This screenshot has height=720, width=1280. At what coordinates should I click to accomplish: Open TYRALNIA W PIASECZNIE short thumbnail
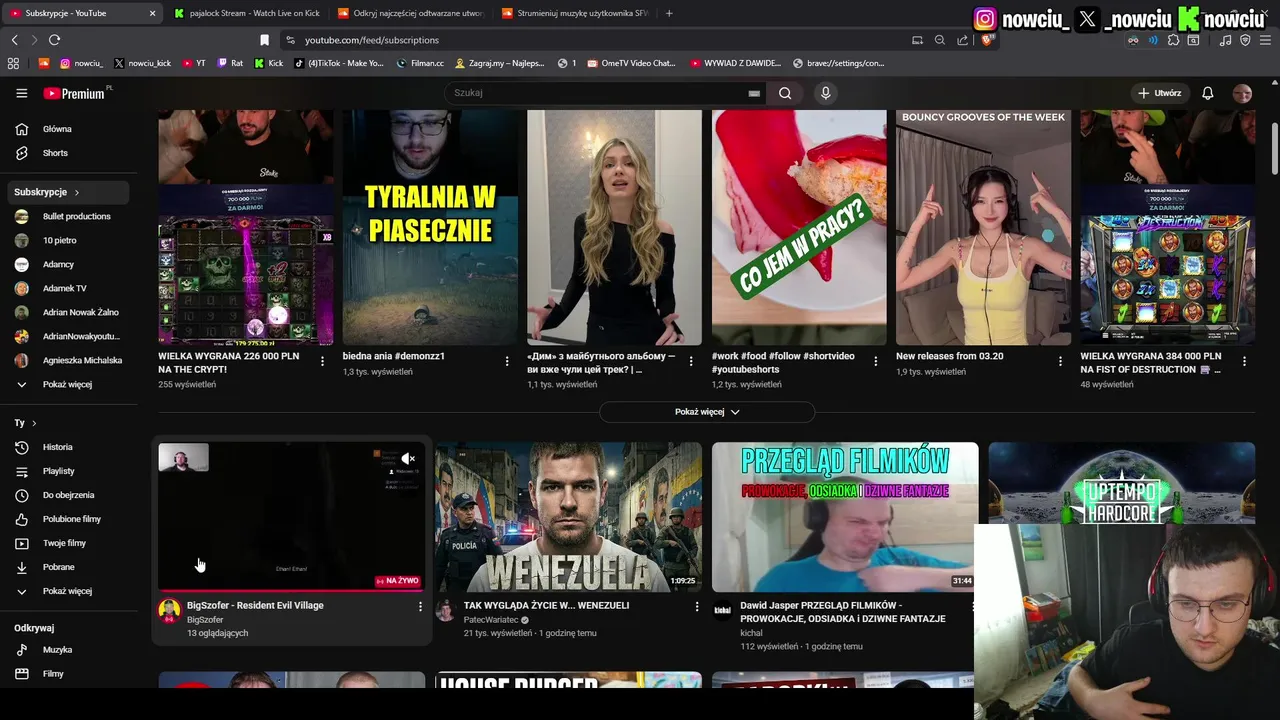click(430, 227)
